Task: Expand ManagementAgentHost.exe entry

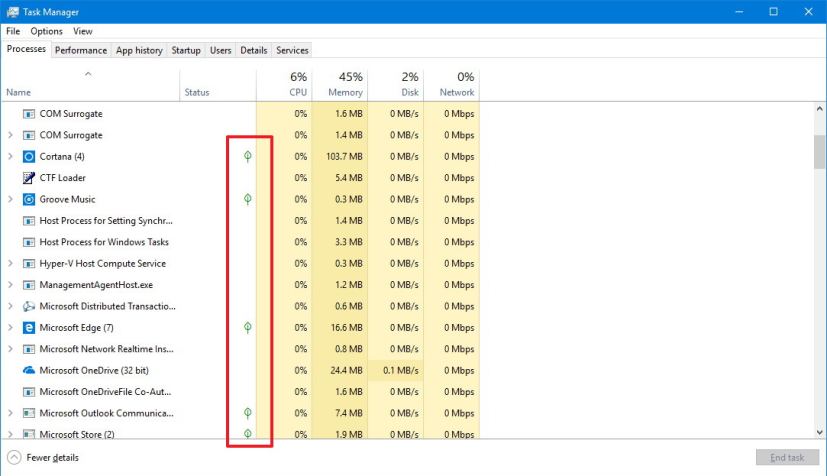Action: (x=10, y=285)
